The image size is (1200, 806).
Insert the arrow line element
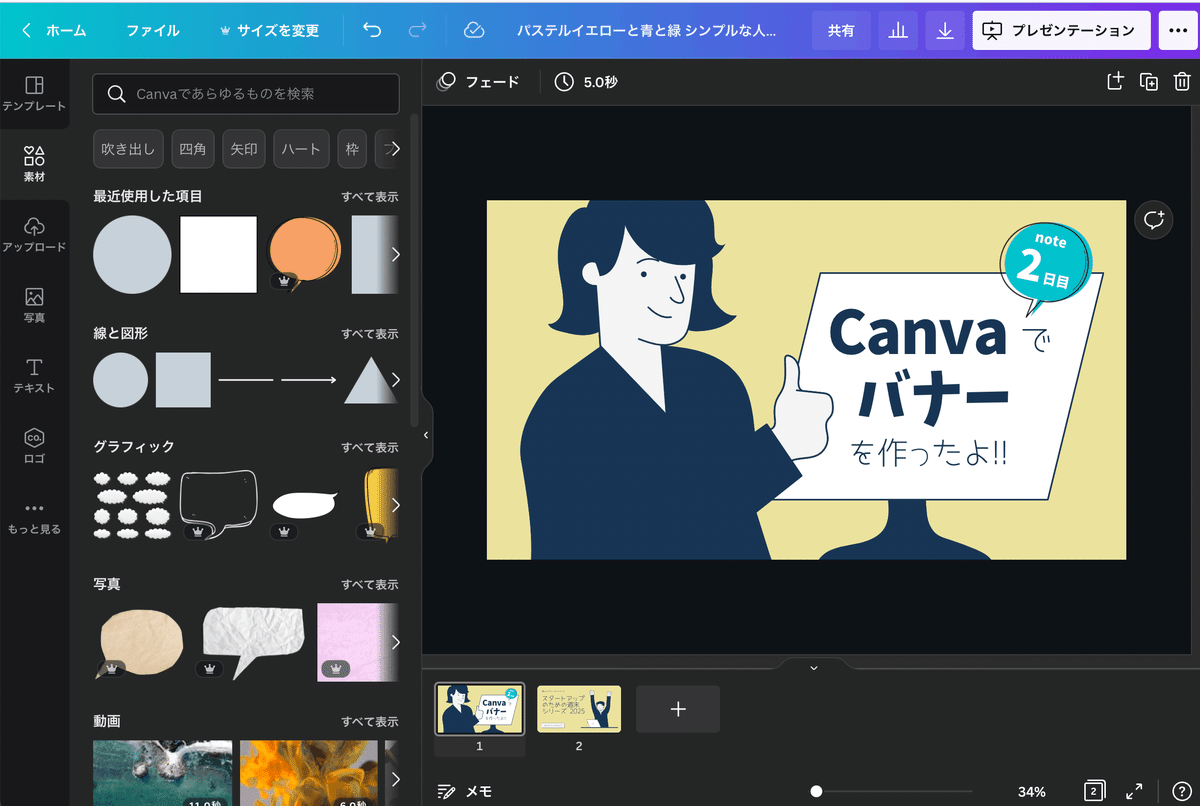pyautogui.click(x=308, y=380)
